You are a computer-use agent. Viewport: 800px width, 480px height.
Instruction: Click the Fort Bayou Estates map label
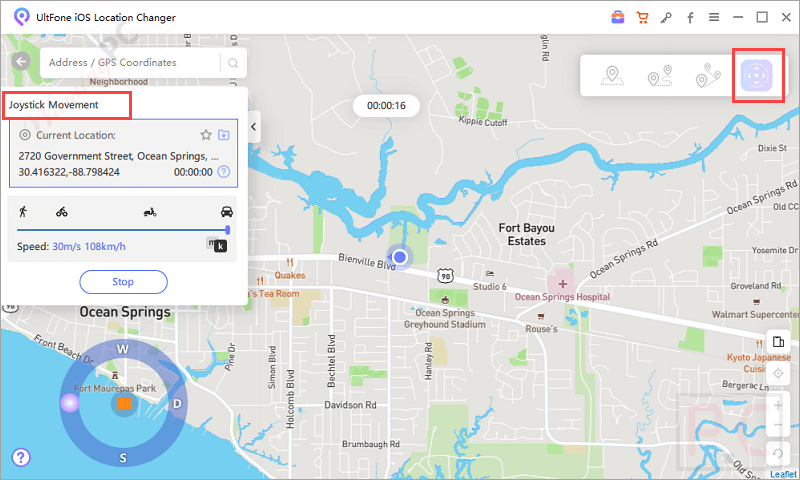point(527,234)
